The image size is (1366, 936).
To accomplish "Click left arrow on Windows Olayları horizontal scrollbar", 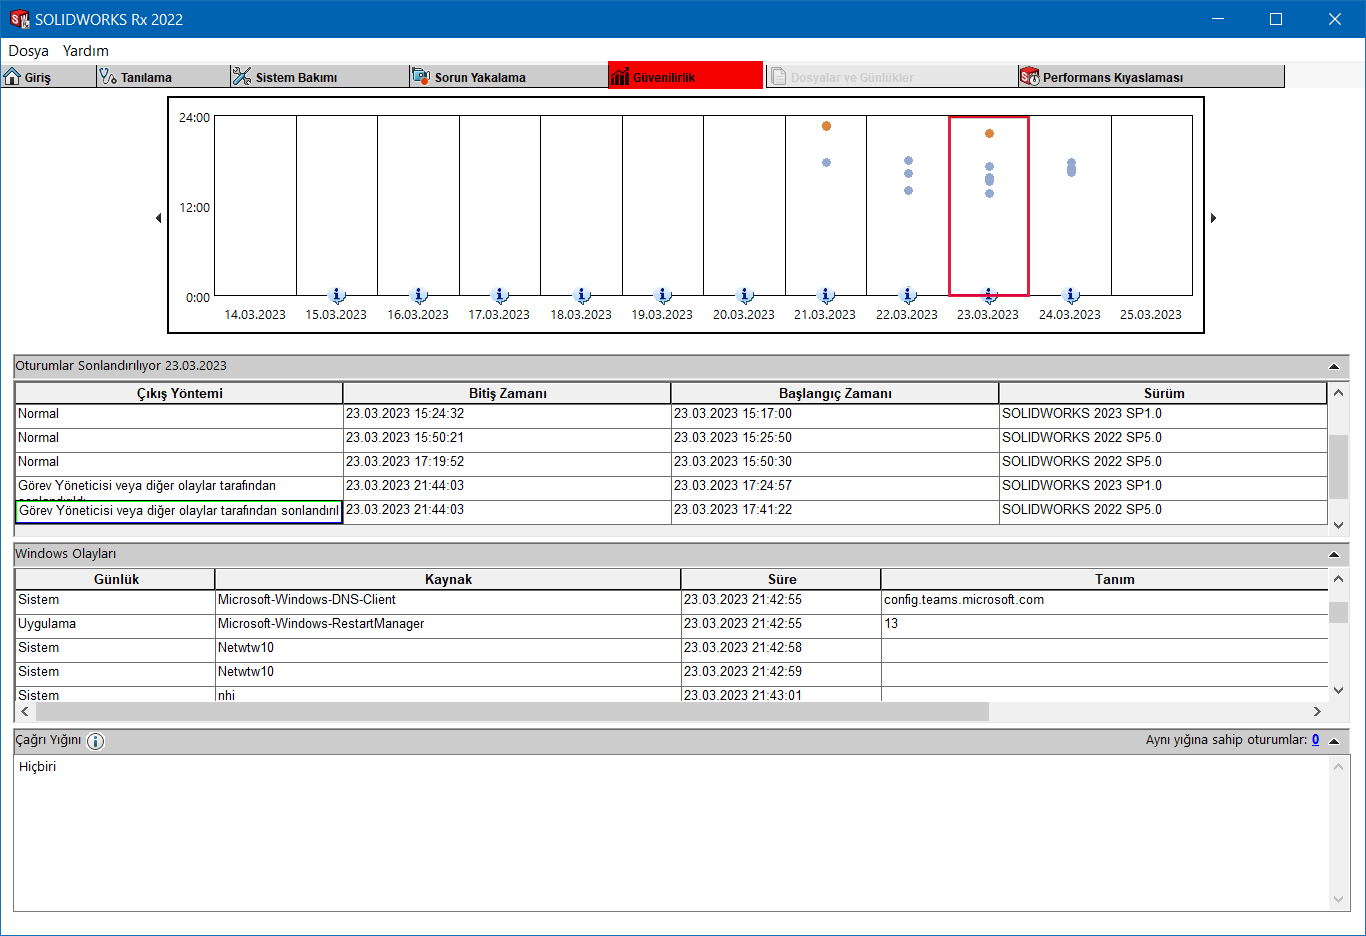I will (x=25, y=712).
